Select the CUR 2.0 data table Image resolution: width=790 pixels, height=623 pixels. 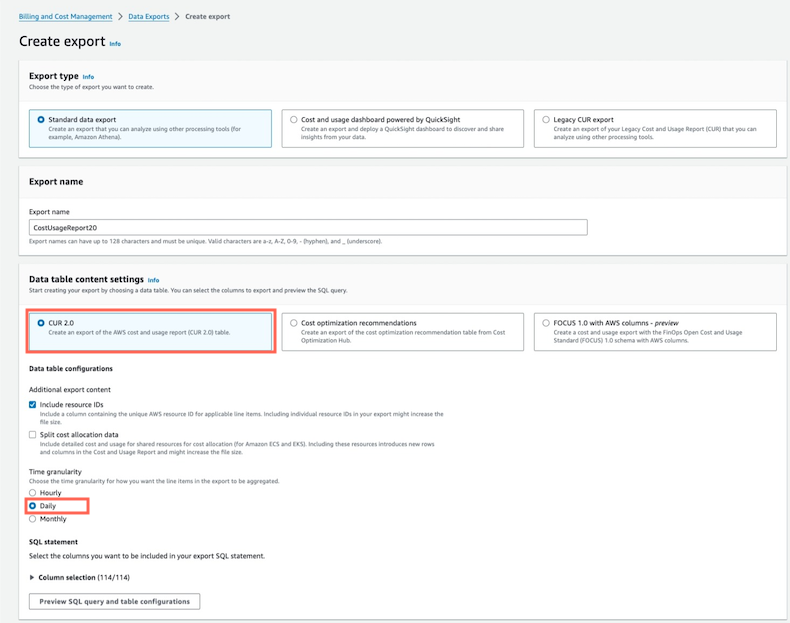(x=41, y=323)
